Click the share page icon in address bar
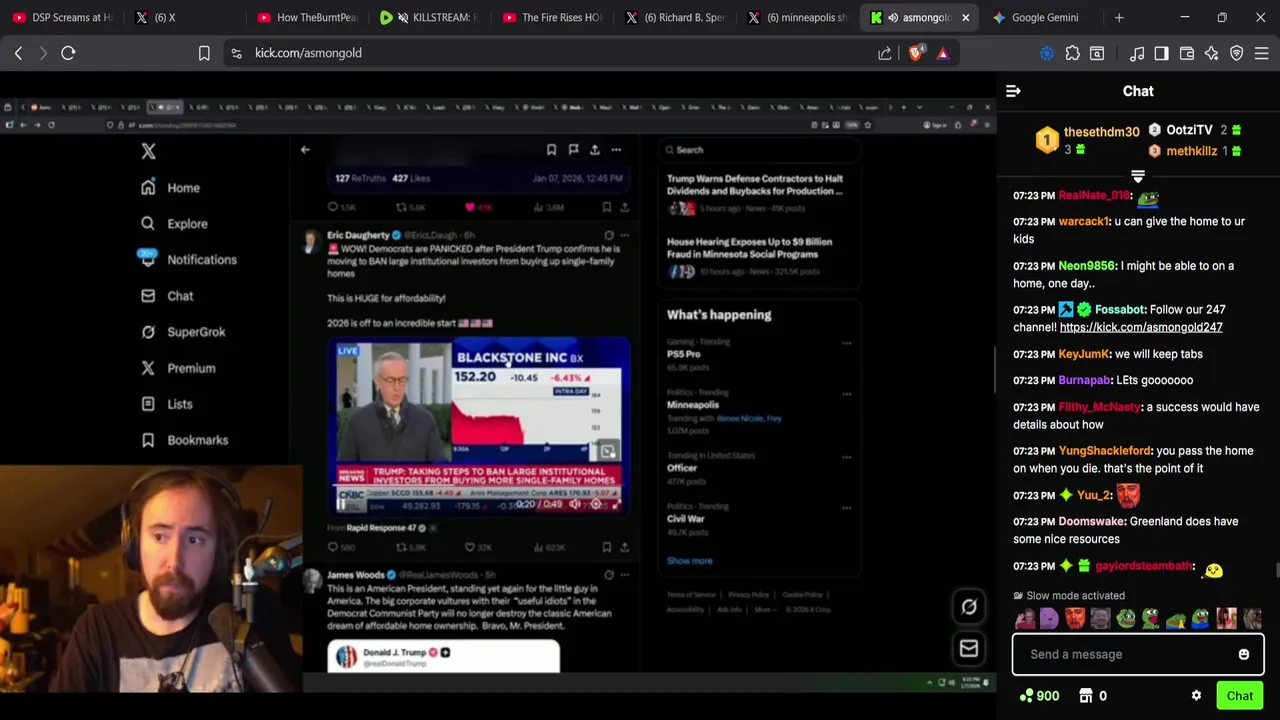Image resolution: width=1280 pixels, height=720 pixels. click(x=885, y=53)
